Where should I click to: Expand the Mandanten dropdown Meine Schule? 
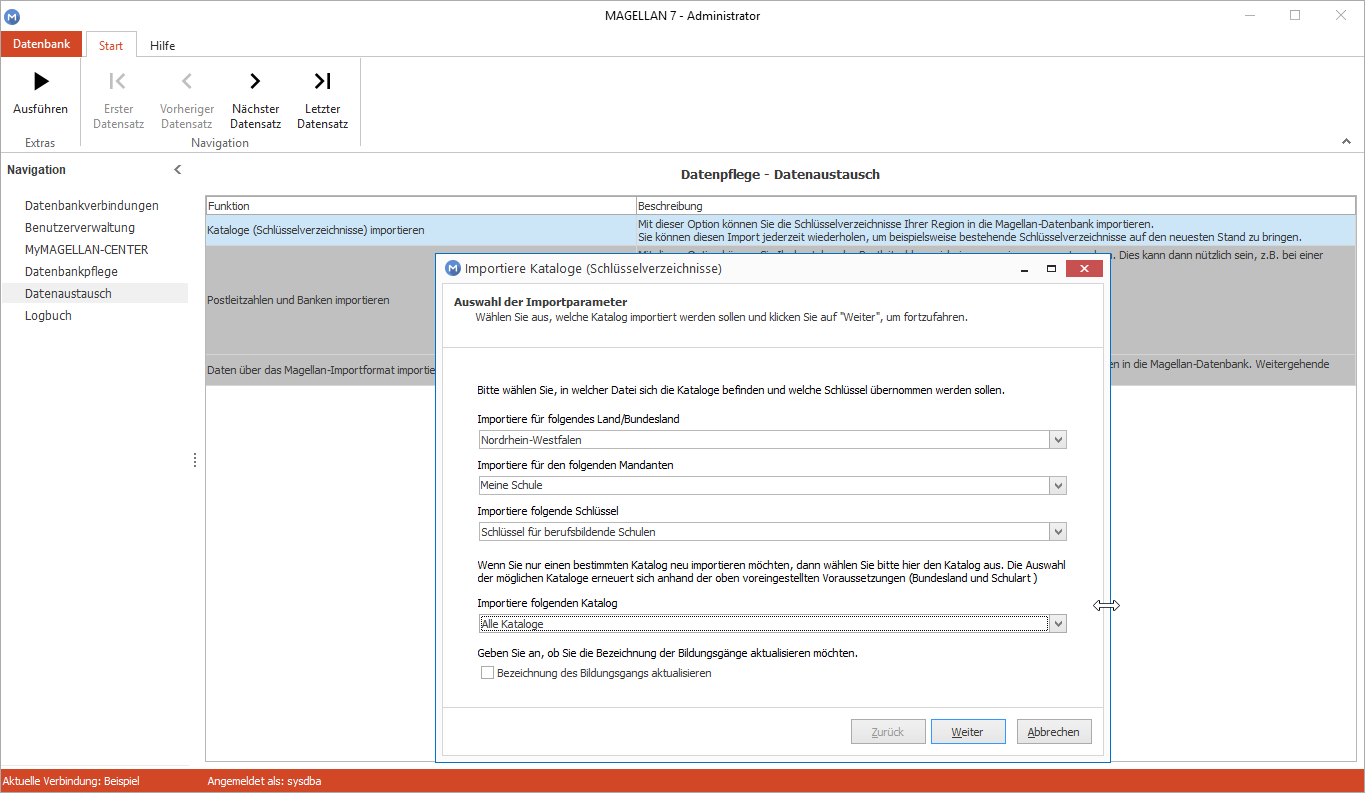pyautogui.click(x=1058, y=485)
